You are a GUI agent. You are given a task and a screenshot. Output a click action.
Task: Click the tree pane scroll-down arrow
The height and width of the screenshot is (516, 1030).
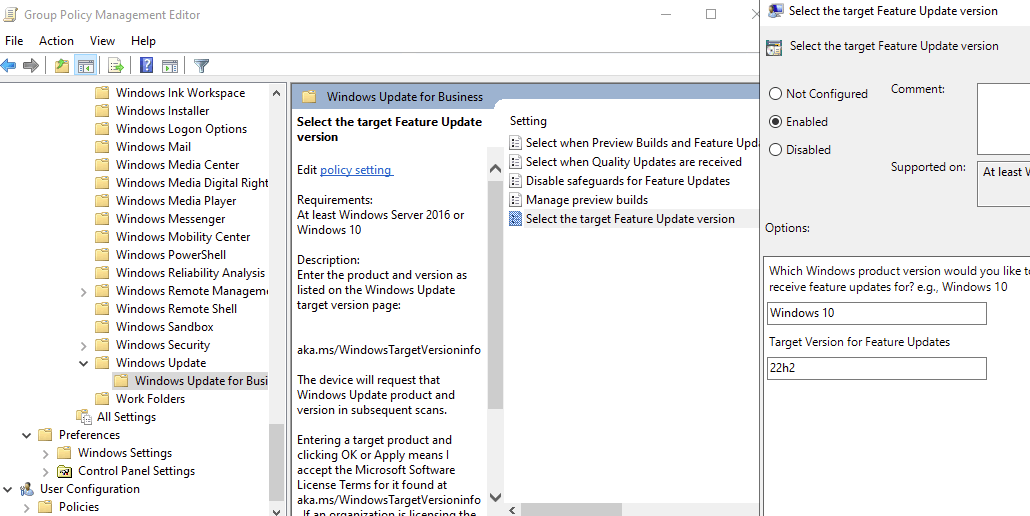click(277, 511)
